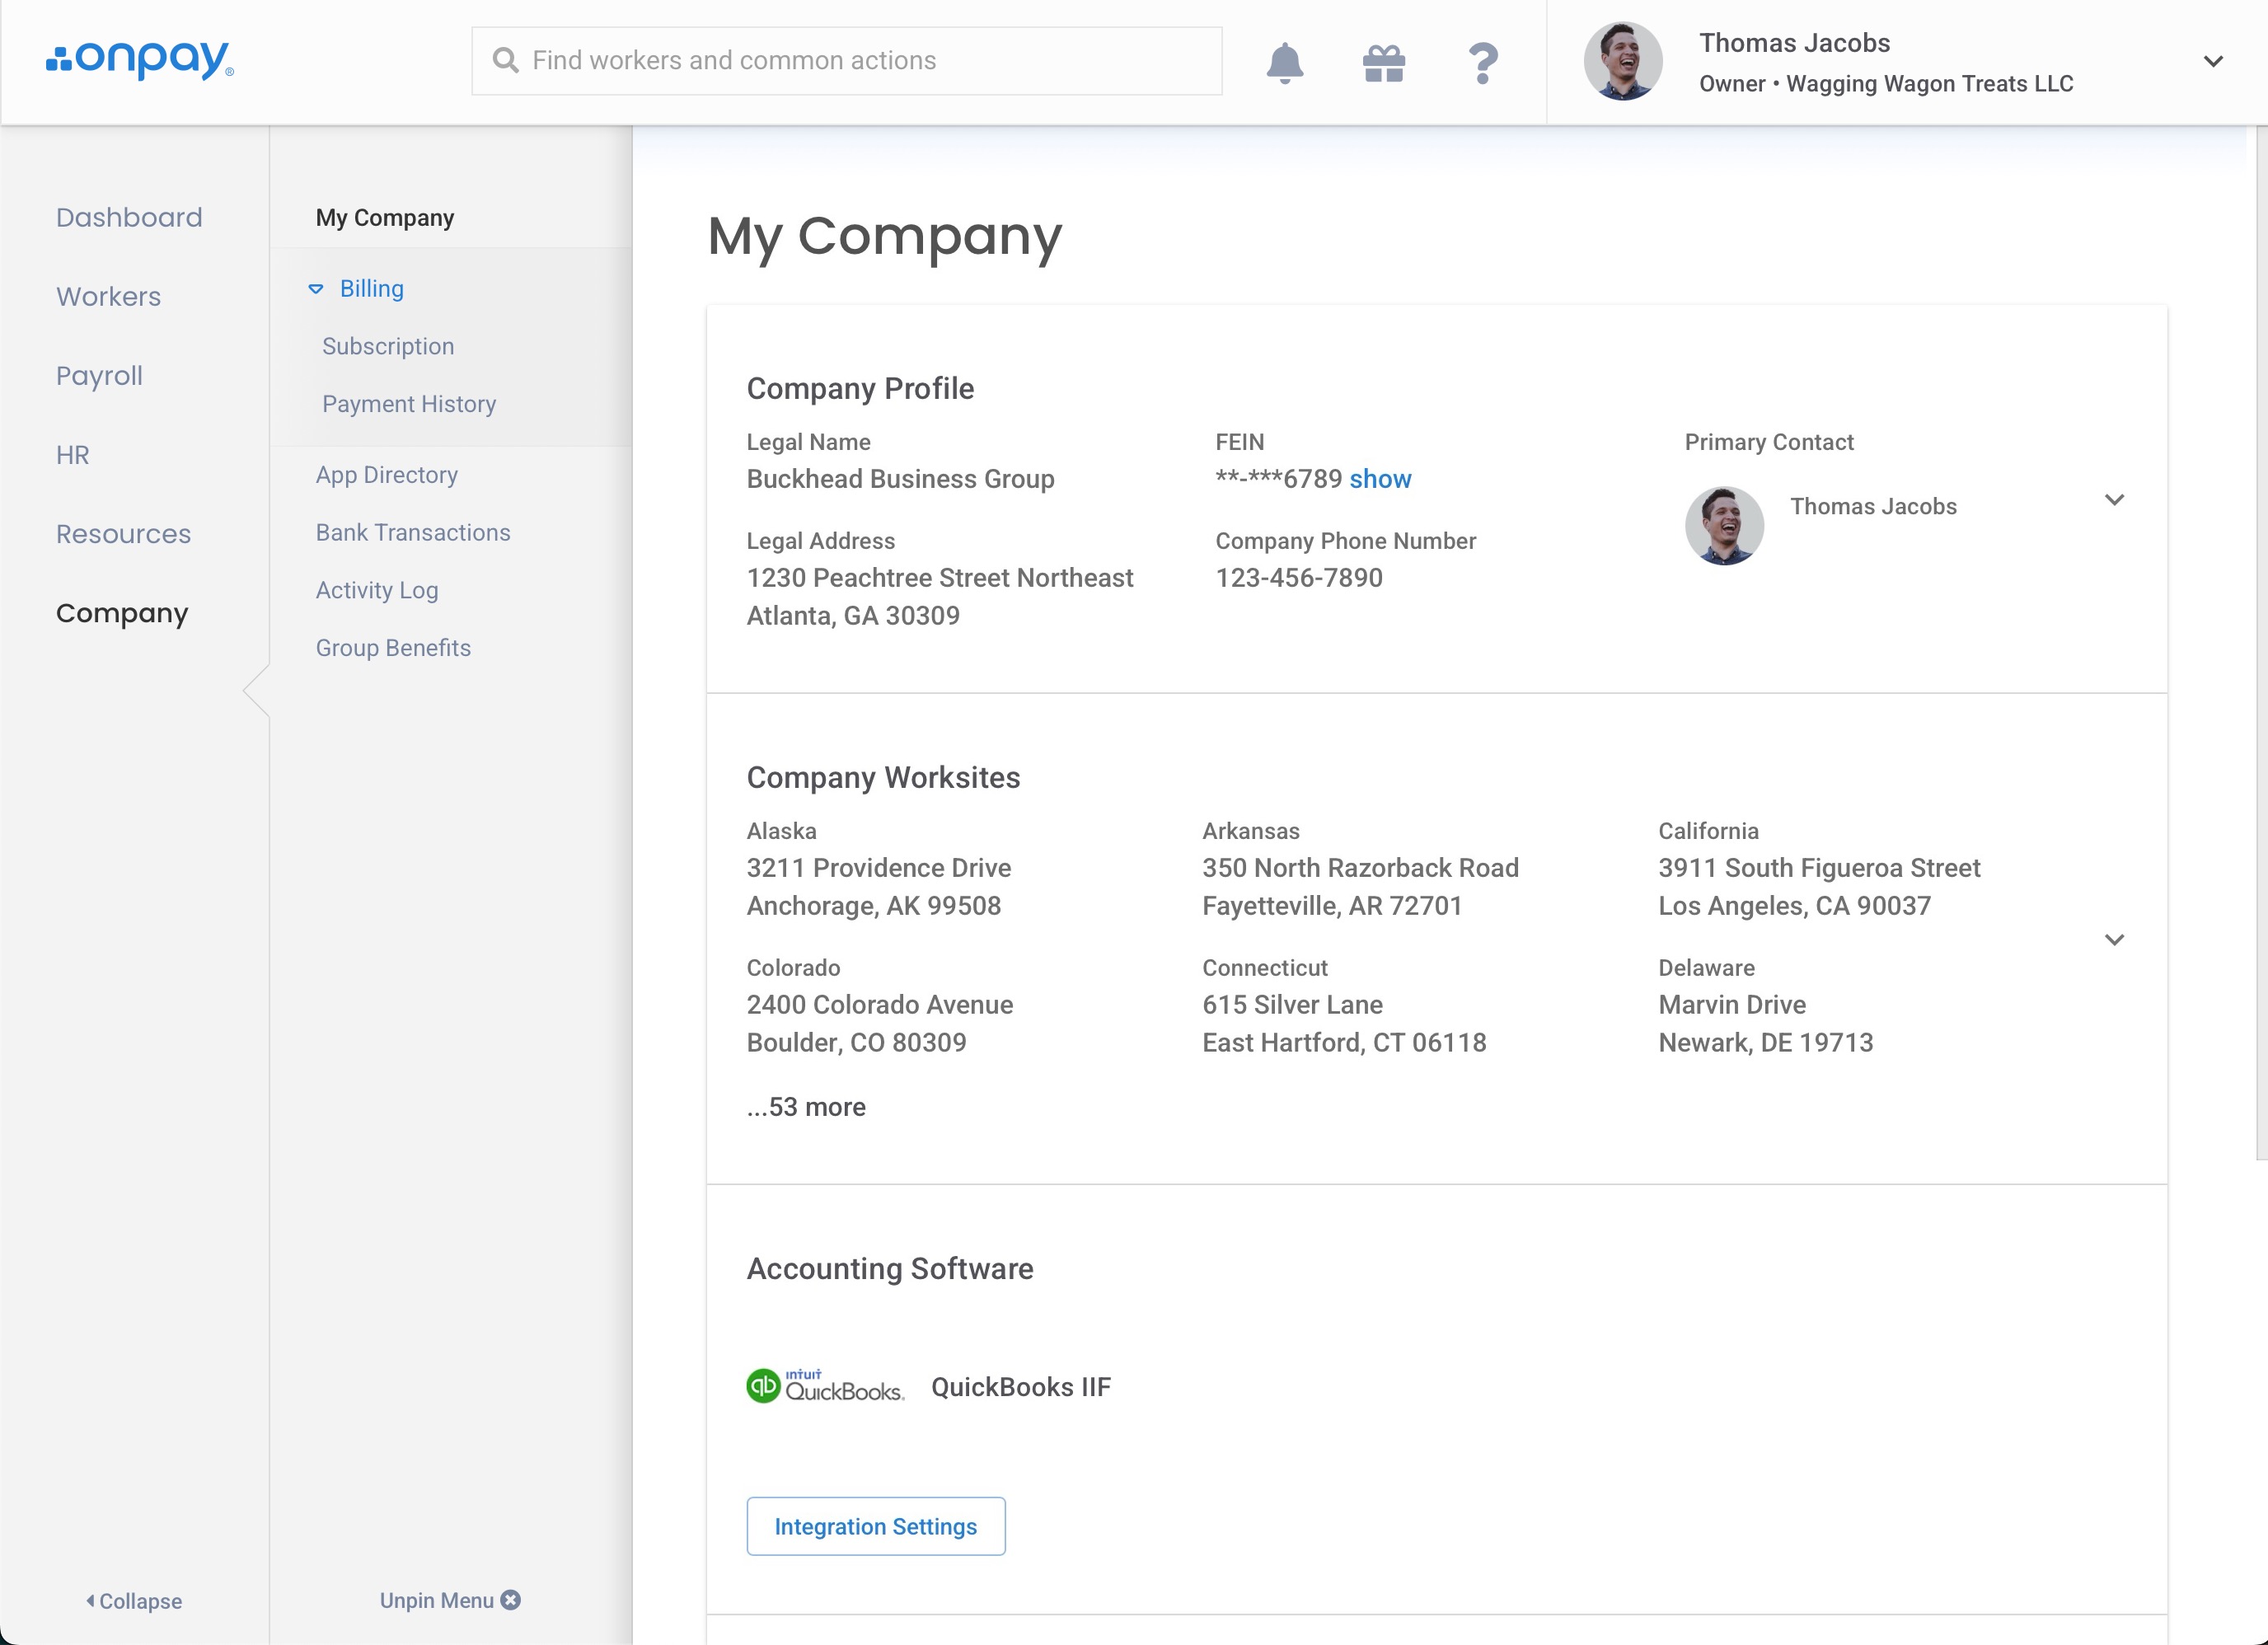Image resolution: width=2268 pixels, height=1645 pixels.
Task: Expand the Company Worksites list chevron
Action: point(2114,939)
